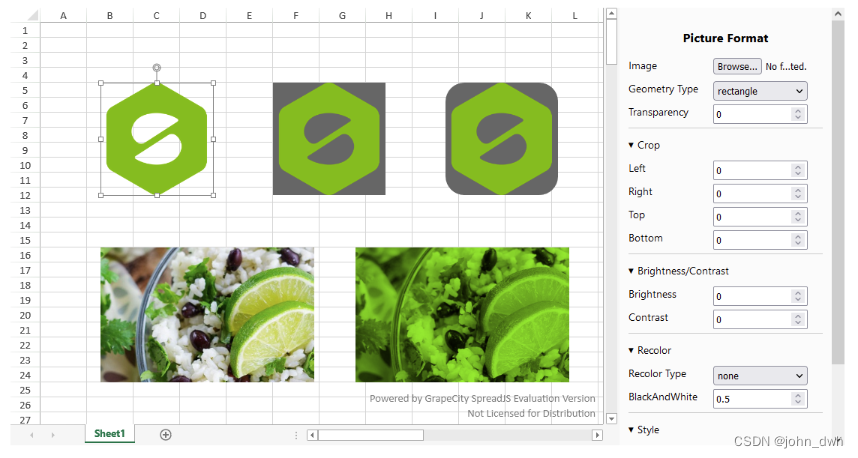Click the spreadsheet horizontal scrollbar thumb
Viewport: 858px width, 458px height.
click(x=371, y=435)
